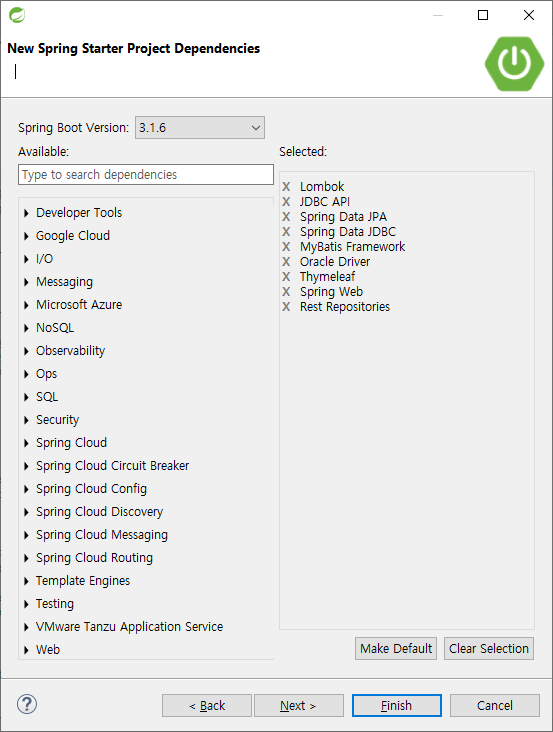The width and height of the screenshot is (553, 732).
Task: Select MyBatis Framework text entry
Action: coord(352,246)
